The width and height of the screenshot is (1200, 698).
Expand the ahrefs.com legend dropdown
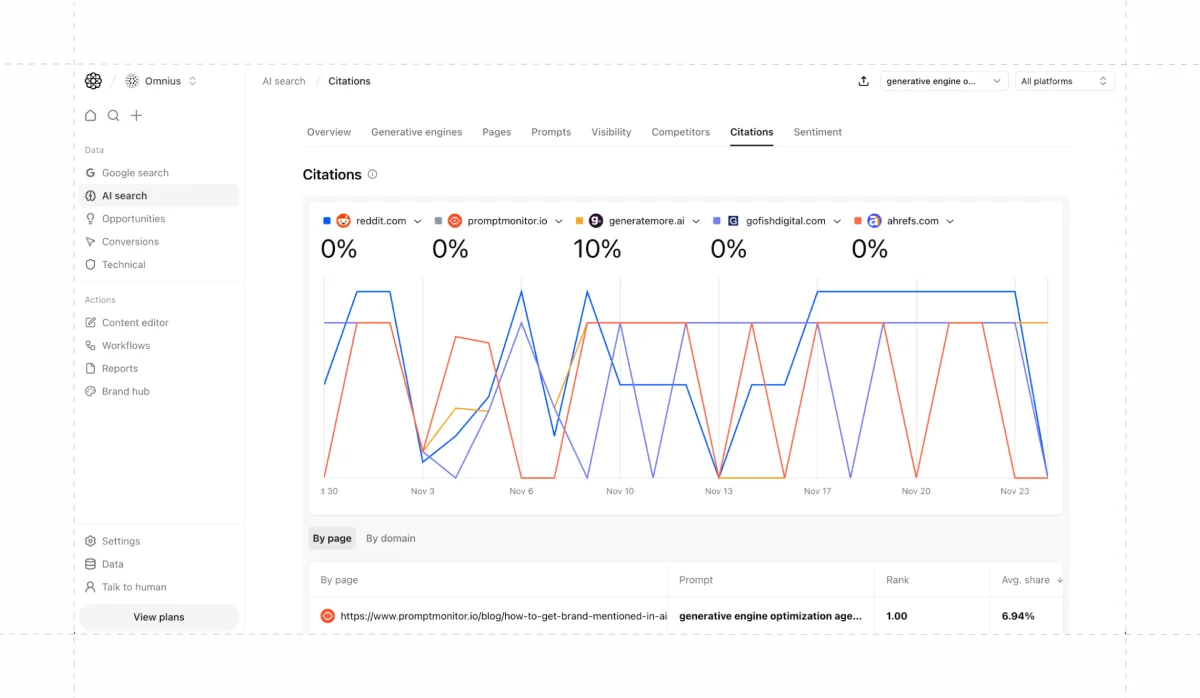[950, 221]
